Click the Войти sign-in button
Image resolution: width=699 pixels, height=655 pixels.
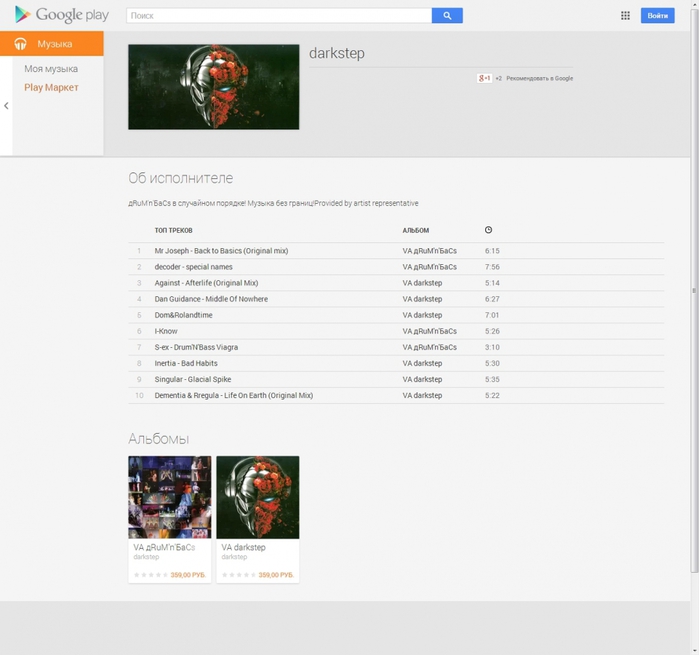[x=658, y=16]
